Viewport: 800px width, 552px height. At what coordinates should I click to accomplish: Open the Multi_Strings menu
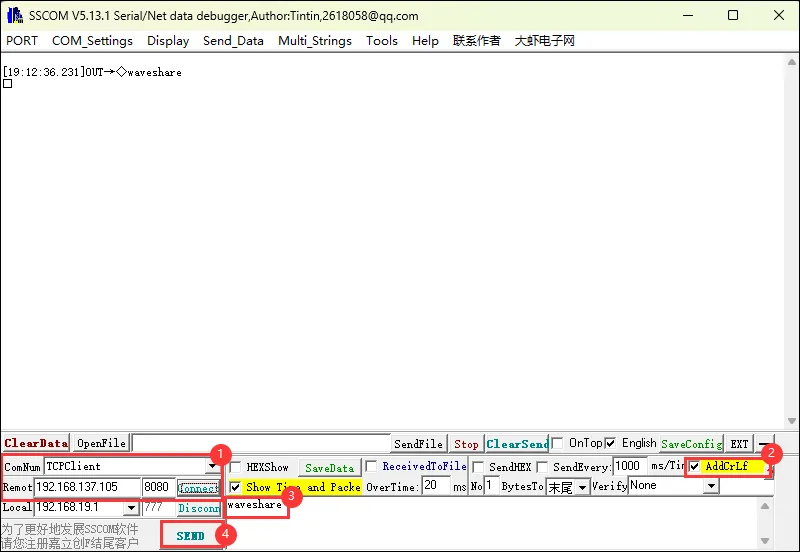tap(314, 41)
